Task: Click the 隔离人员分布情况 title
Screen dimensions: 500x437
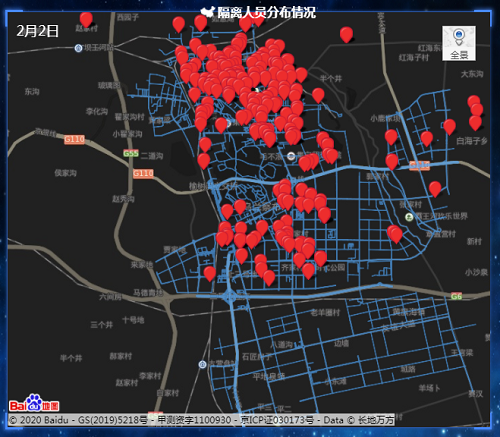Action: tap(266, 13)
